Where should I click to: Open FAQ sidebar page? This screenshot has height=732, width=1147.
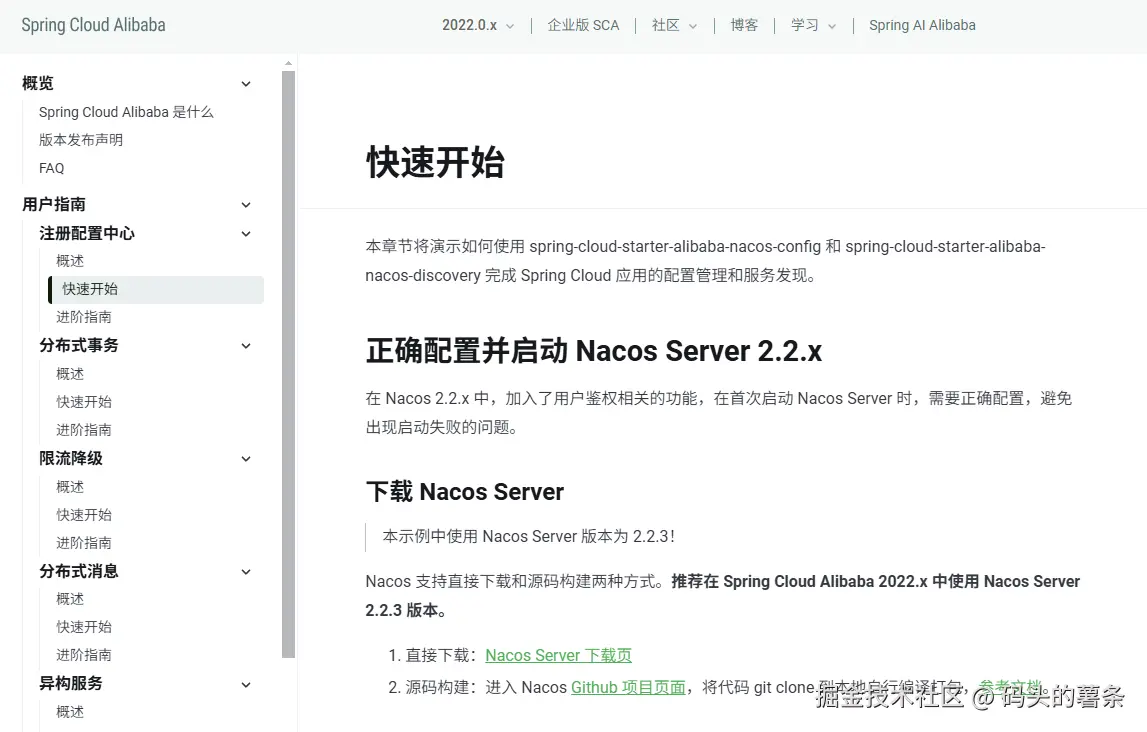[51, 168]
